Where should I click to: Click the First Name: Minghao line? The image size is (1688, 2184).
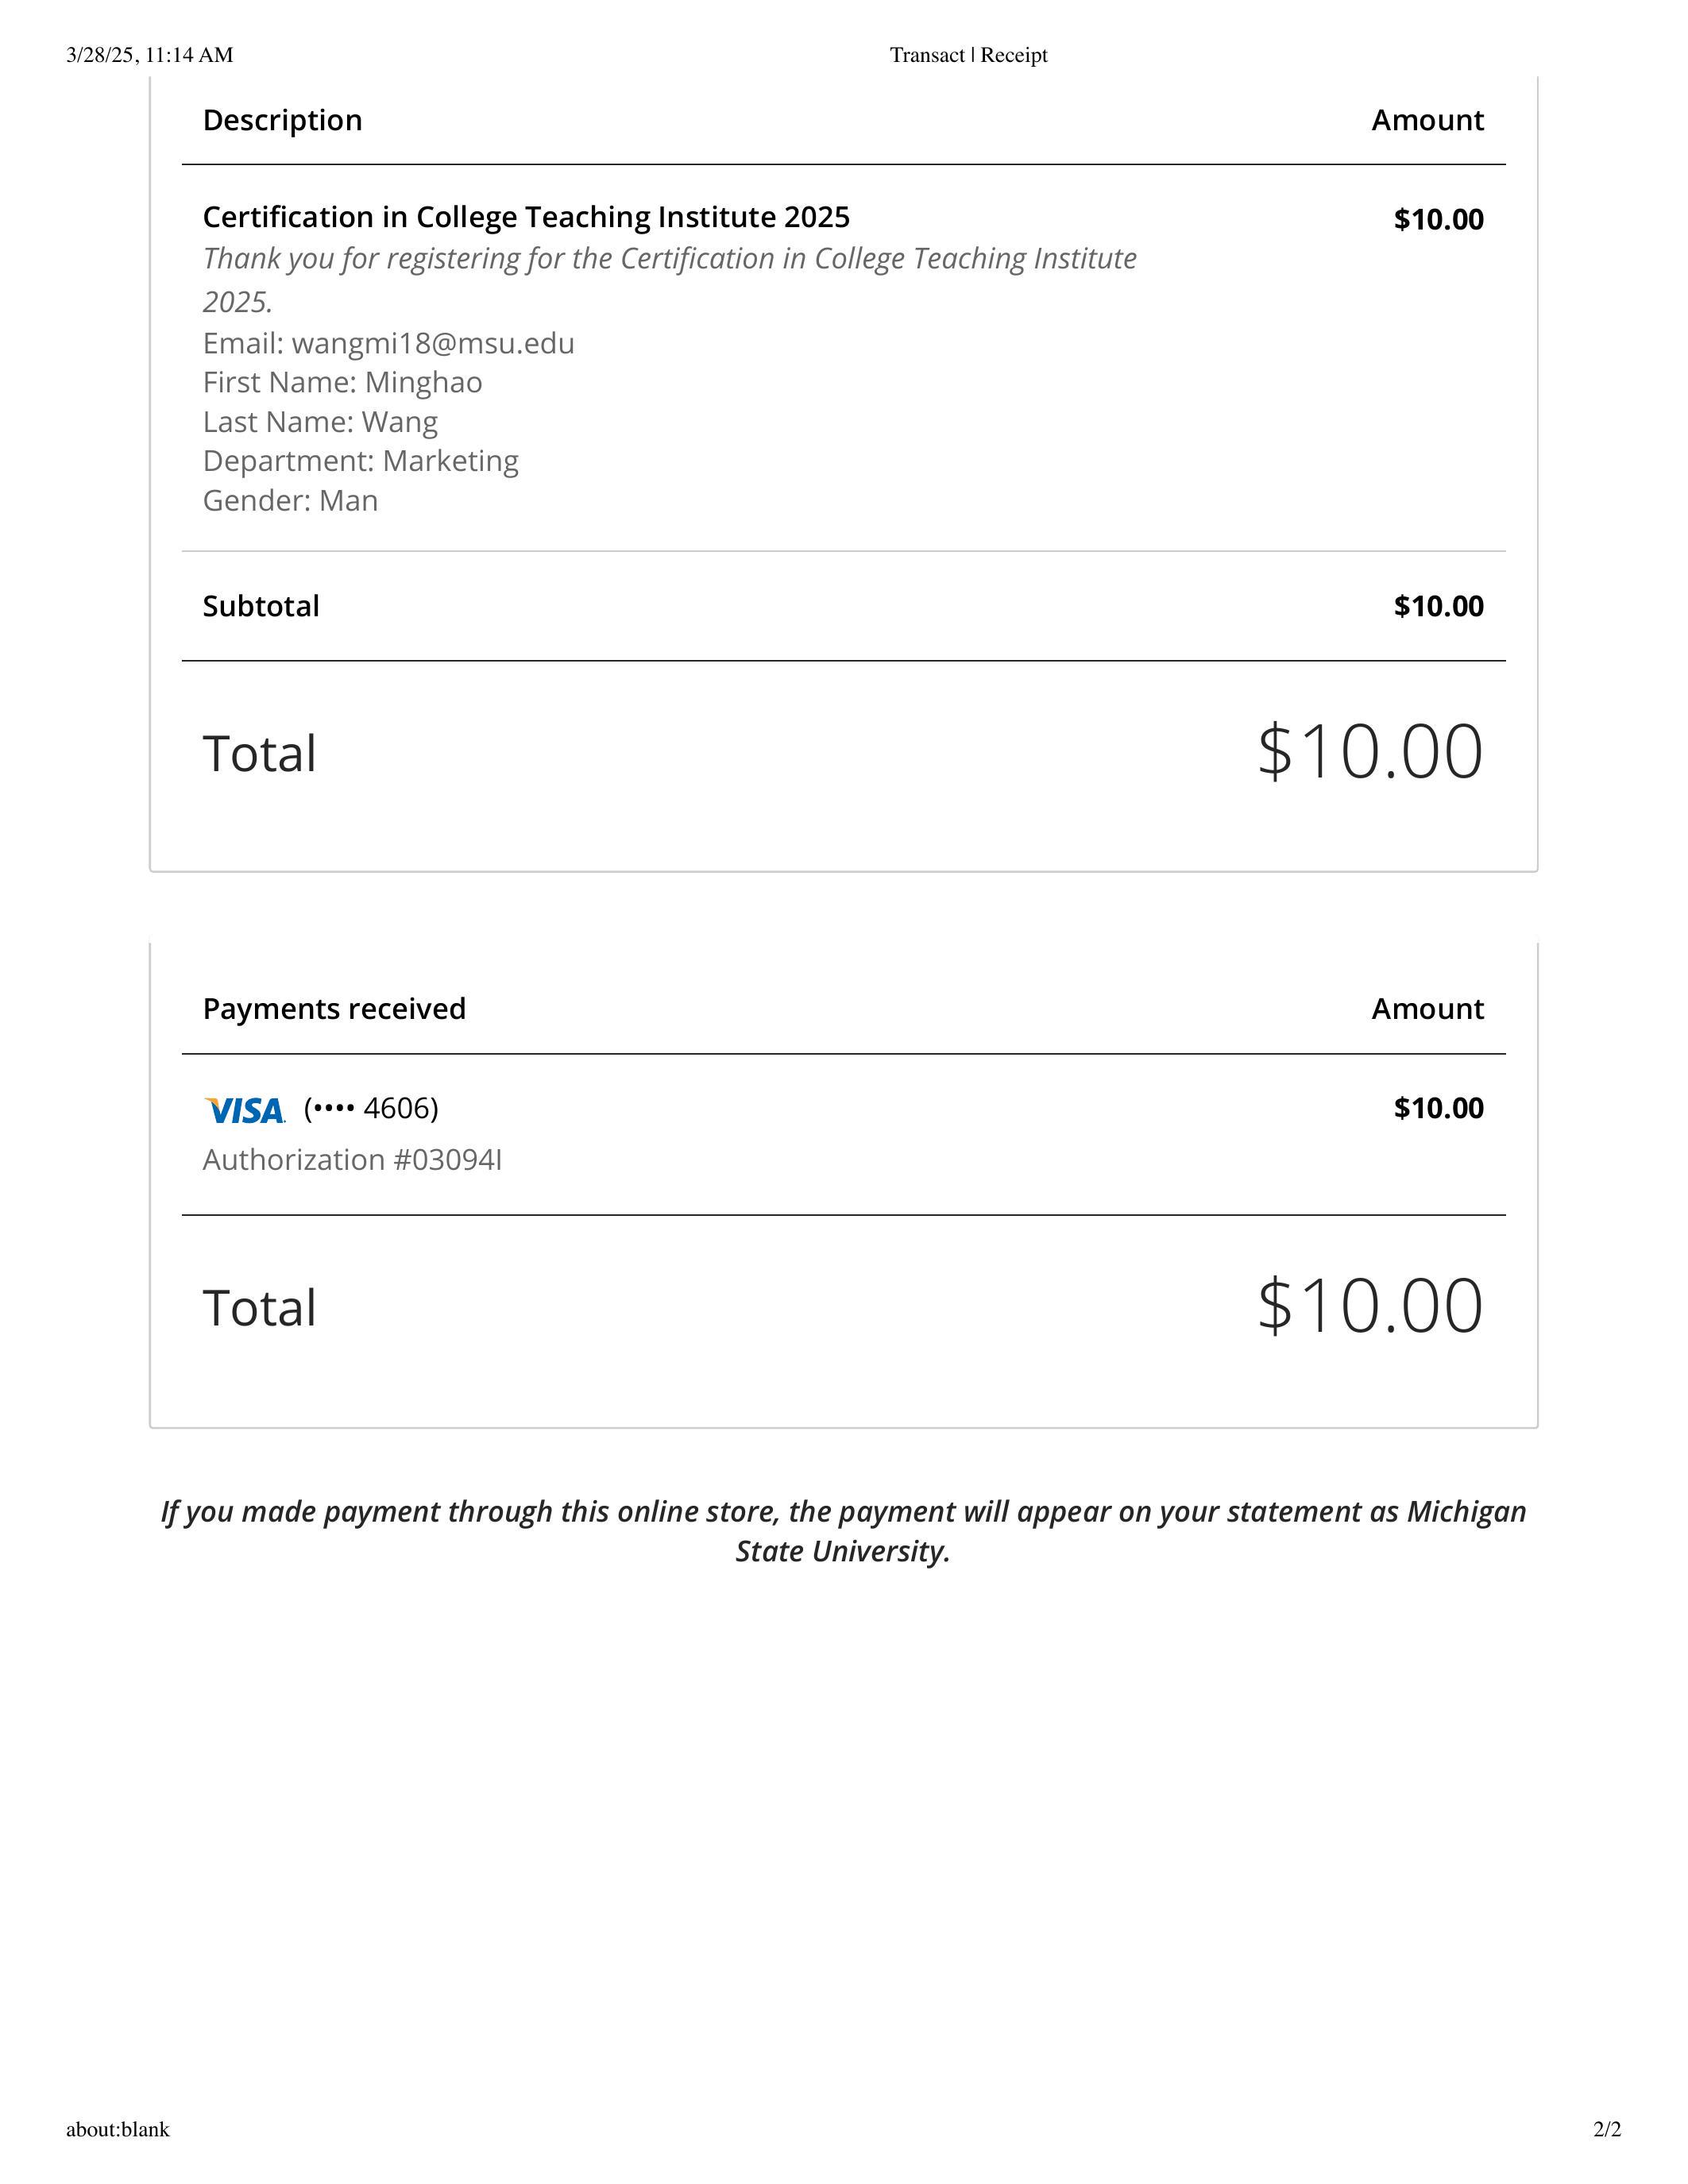[x=342, y=382]
